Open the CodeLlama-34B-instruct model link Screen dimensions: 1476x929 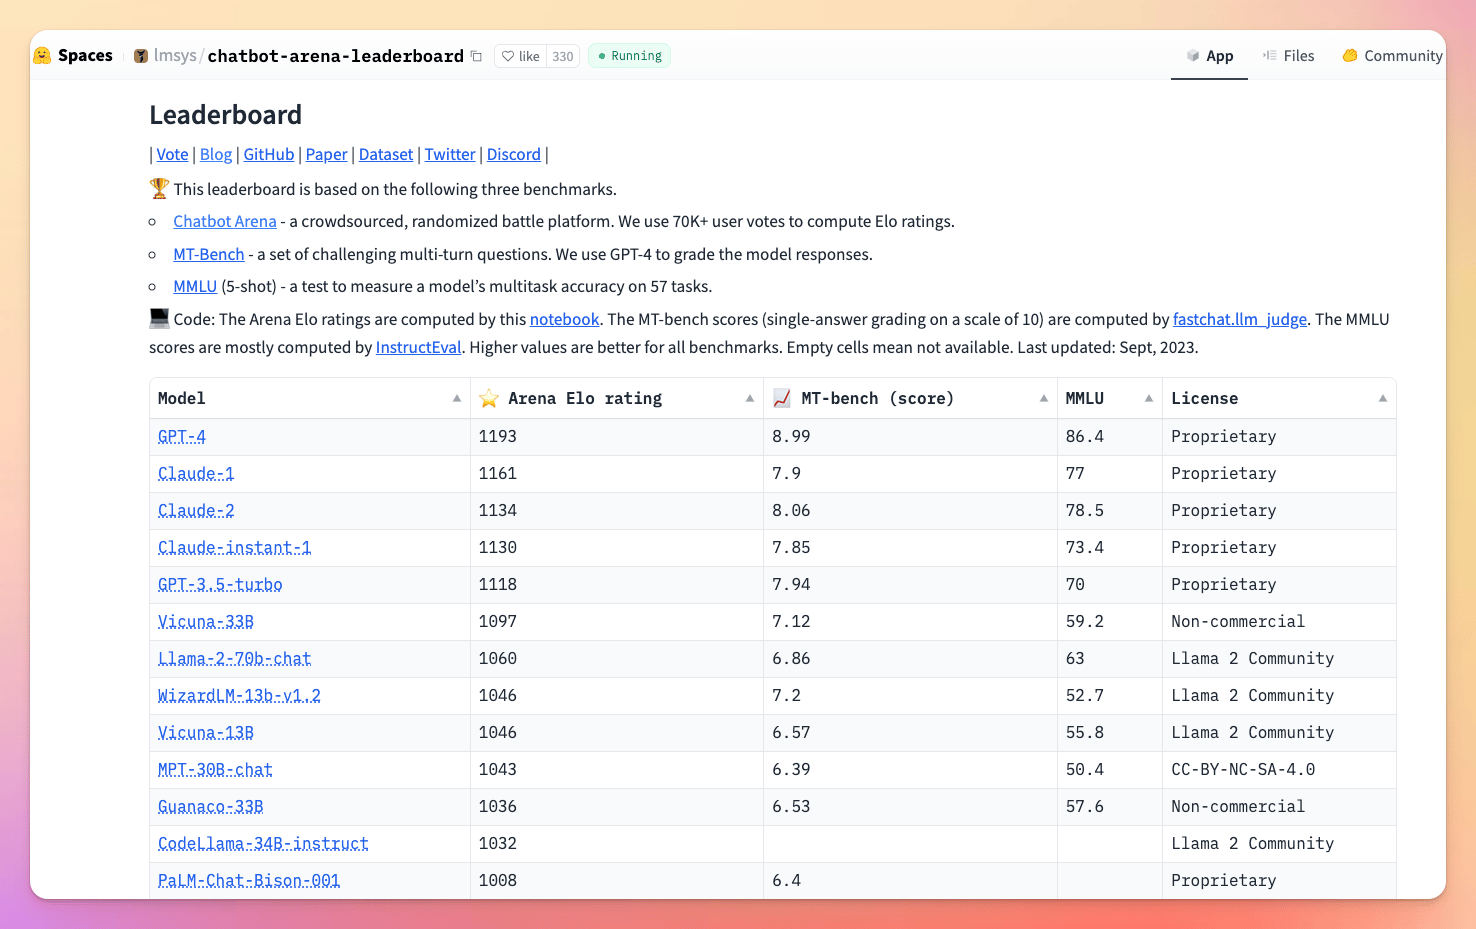tap(263, 844)
